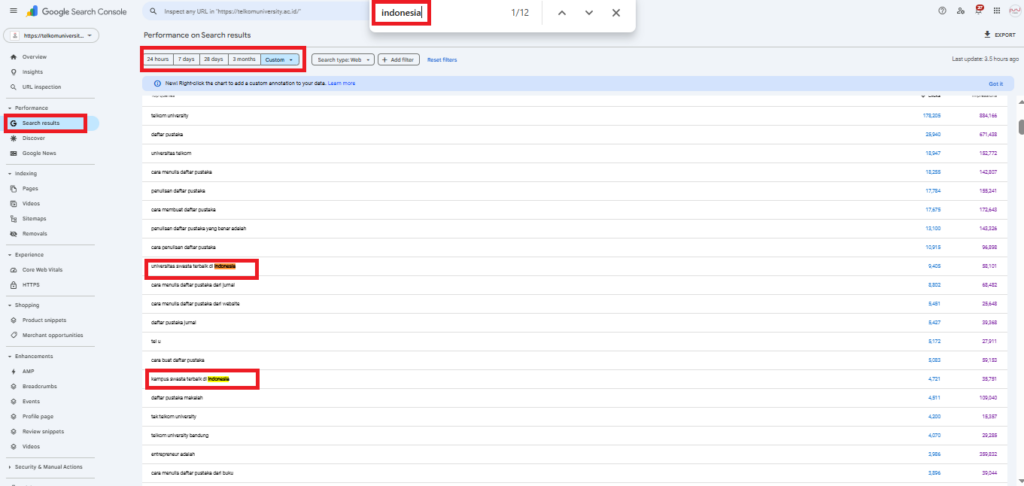The height and width of the screenshot is (486, 1024).
Task: Open the account profile avatar
Action: click(1014, 11)
